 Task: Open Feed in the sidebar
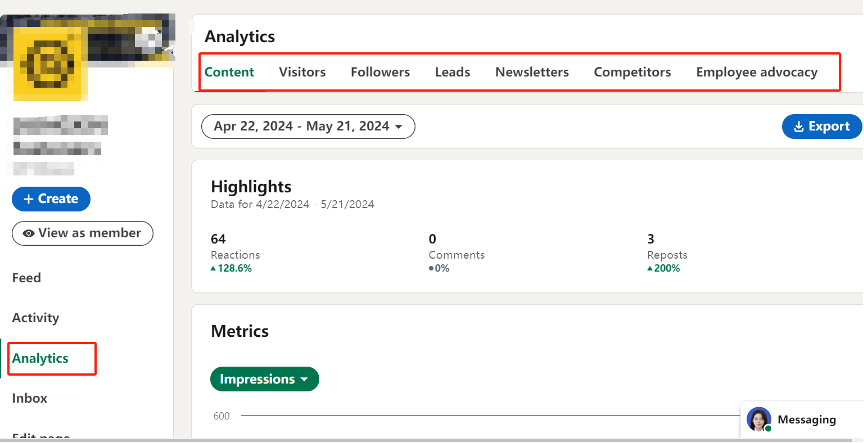click(26, 278)
